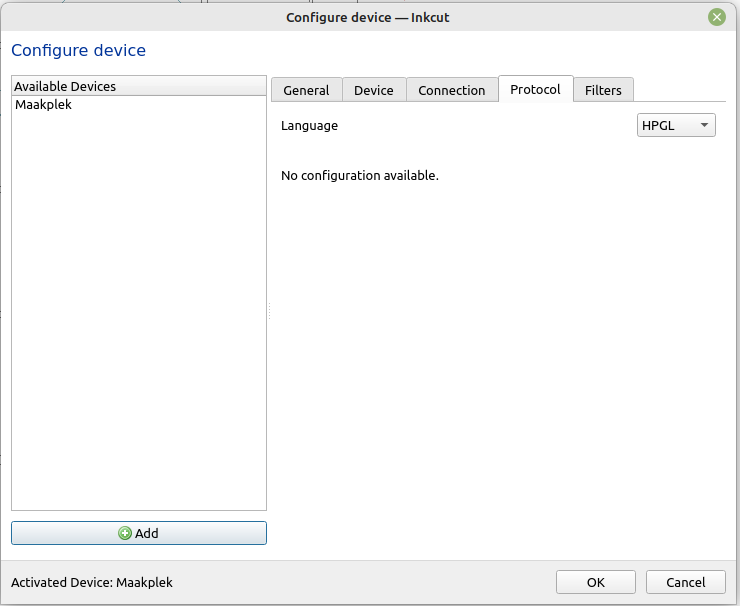Select Maakplek in the device list

[x=43, y=104]
